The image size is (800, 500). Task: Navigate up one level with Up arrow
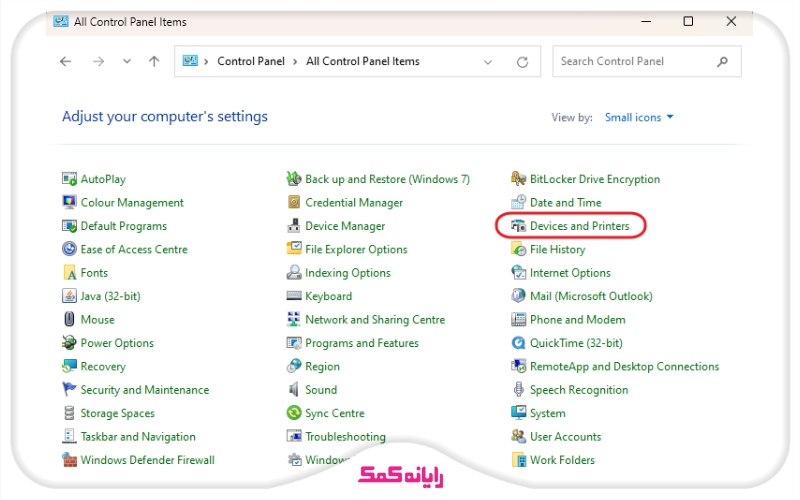tap(154, 61)
